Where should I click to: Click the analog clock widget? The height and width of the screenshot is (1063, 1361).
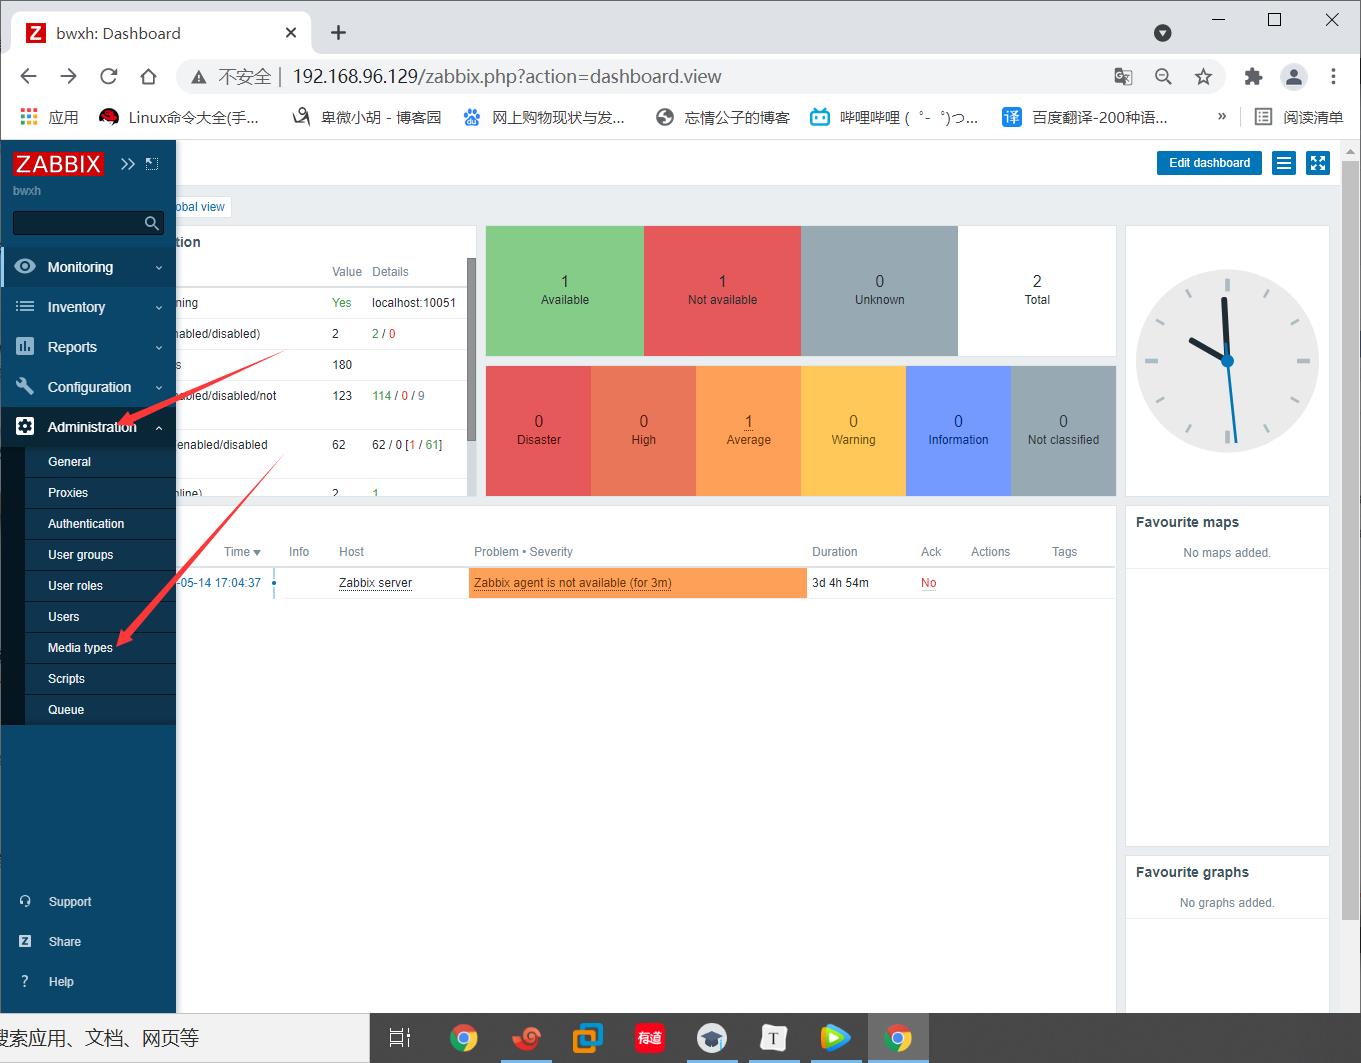[1227, 360]
